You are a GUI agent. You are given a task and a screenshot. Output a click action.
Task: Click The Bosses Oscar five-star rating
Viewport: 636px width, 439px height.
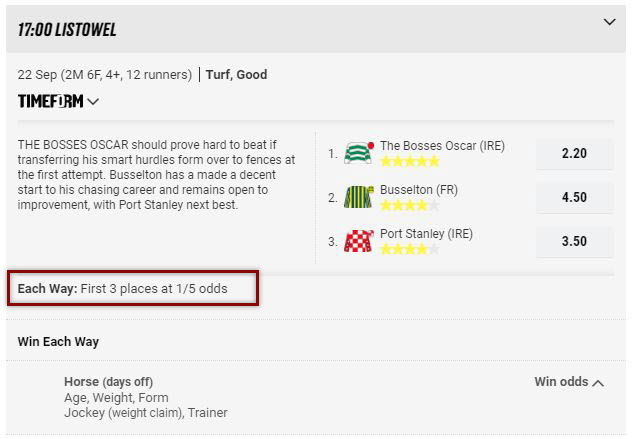tap(410, 161)
